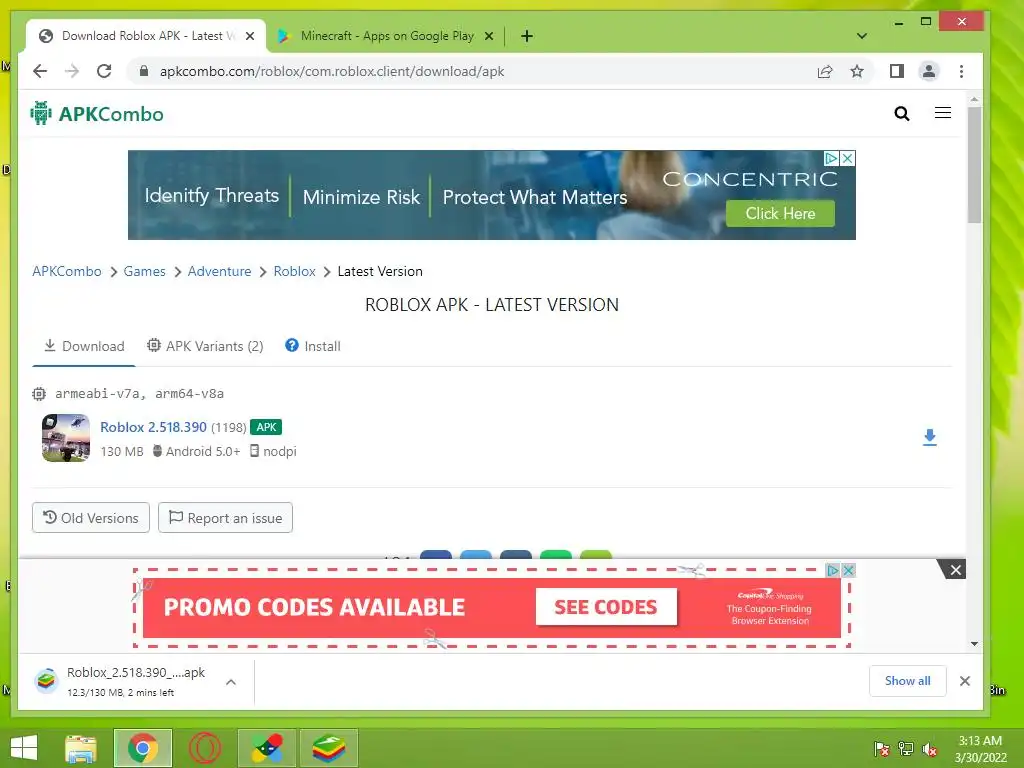
Task: Click the Old Versions button
Action: click(91, 518)
